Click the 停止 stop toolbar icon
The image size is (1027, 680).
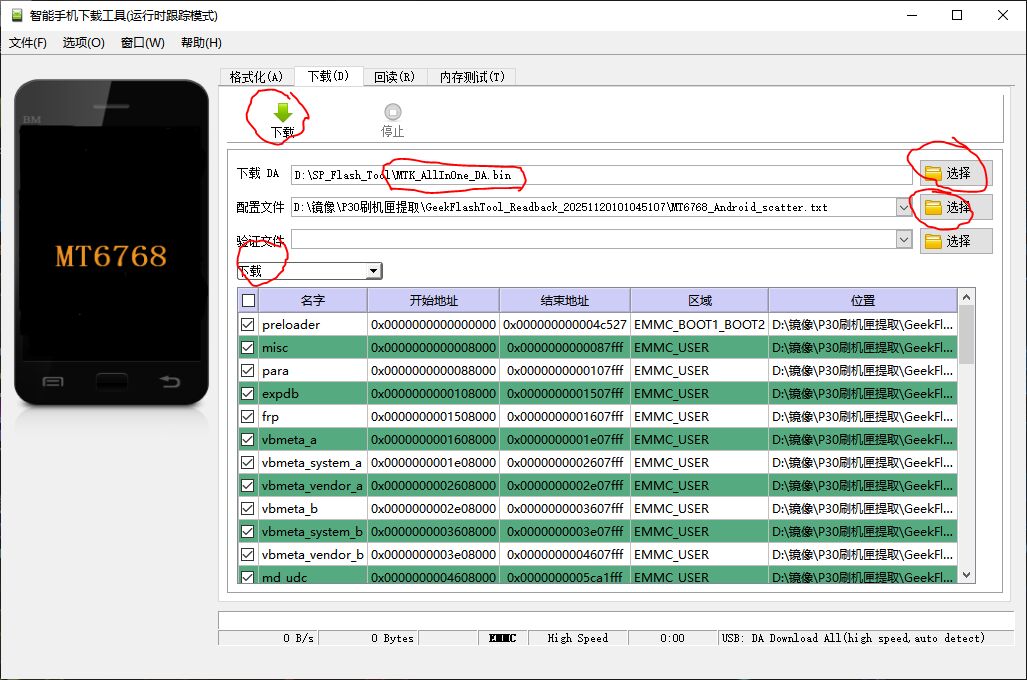tap(392, 110)
